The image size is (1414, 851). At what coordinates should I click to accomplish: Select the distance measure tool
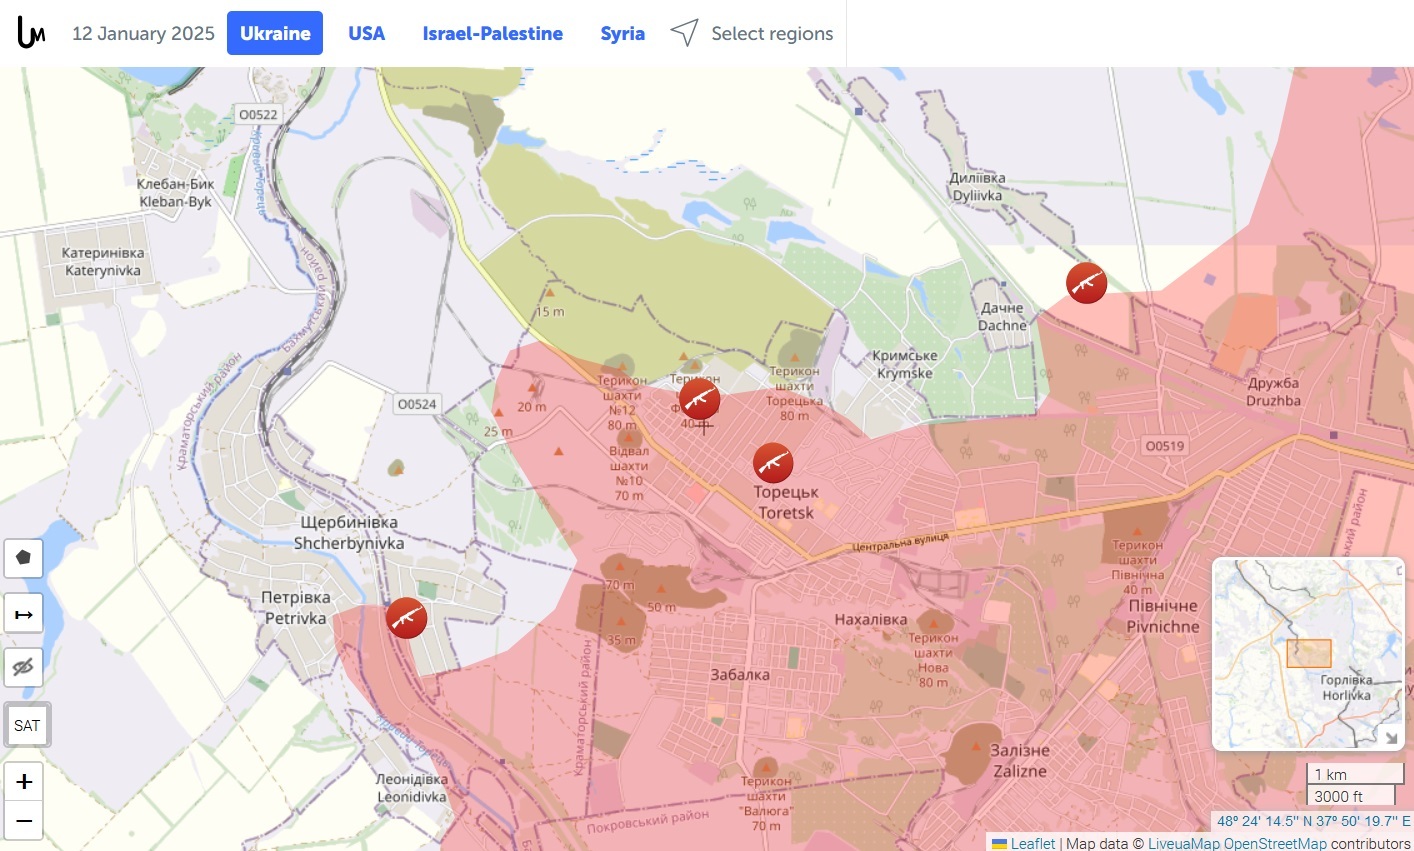pyautogui.click(x=24, y=614)
